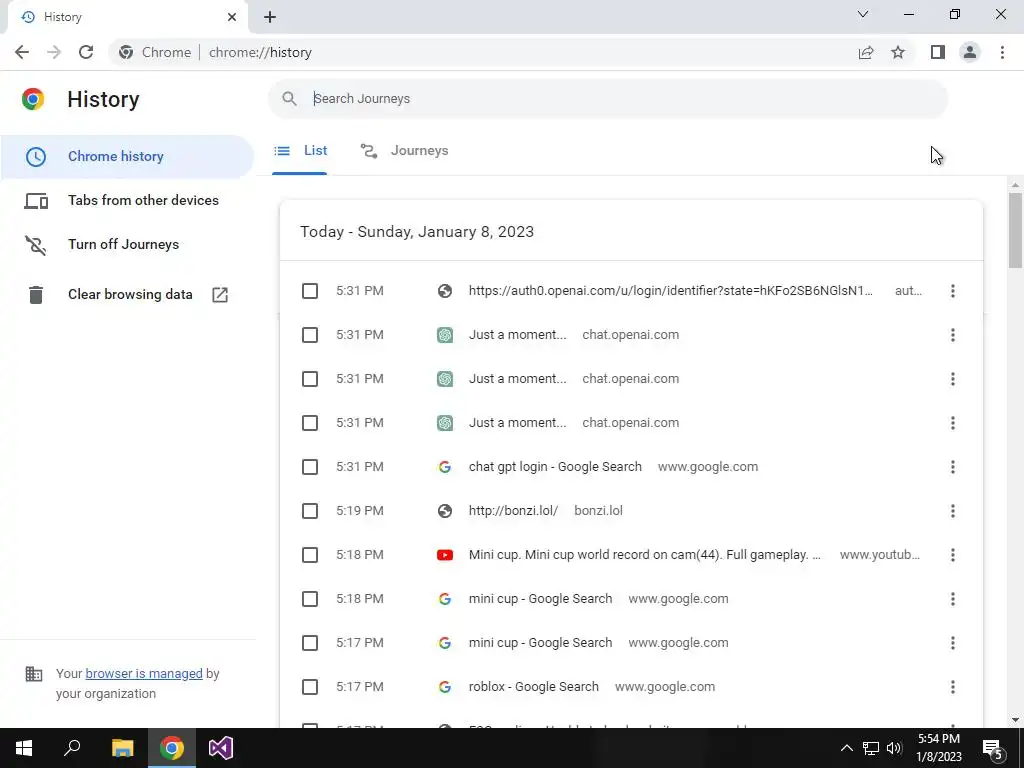1024x768 pixels.
Task: Check the bonzi.lol entry checkbox
Action: click(310, 511)
